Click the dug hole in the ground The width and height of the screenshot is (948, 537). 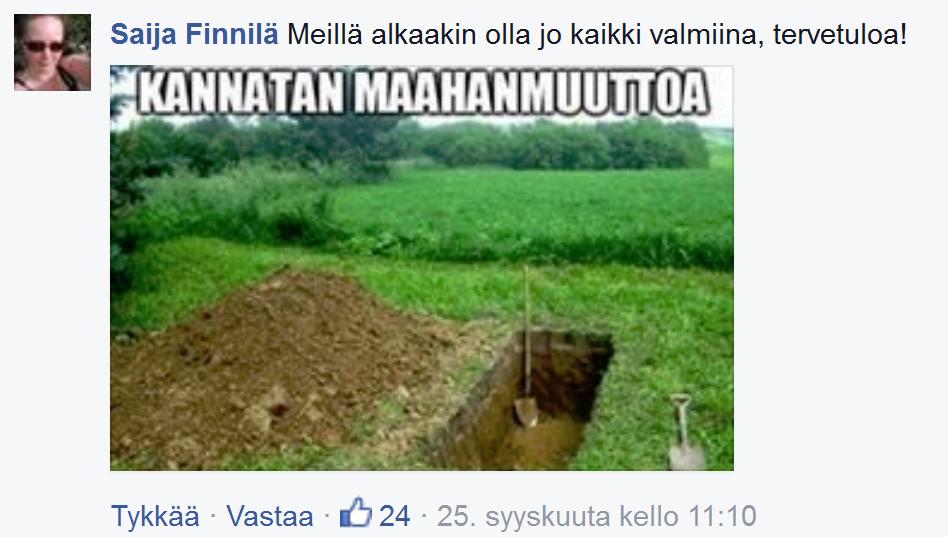526,399
